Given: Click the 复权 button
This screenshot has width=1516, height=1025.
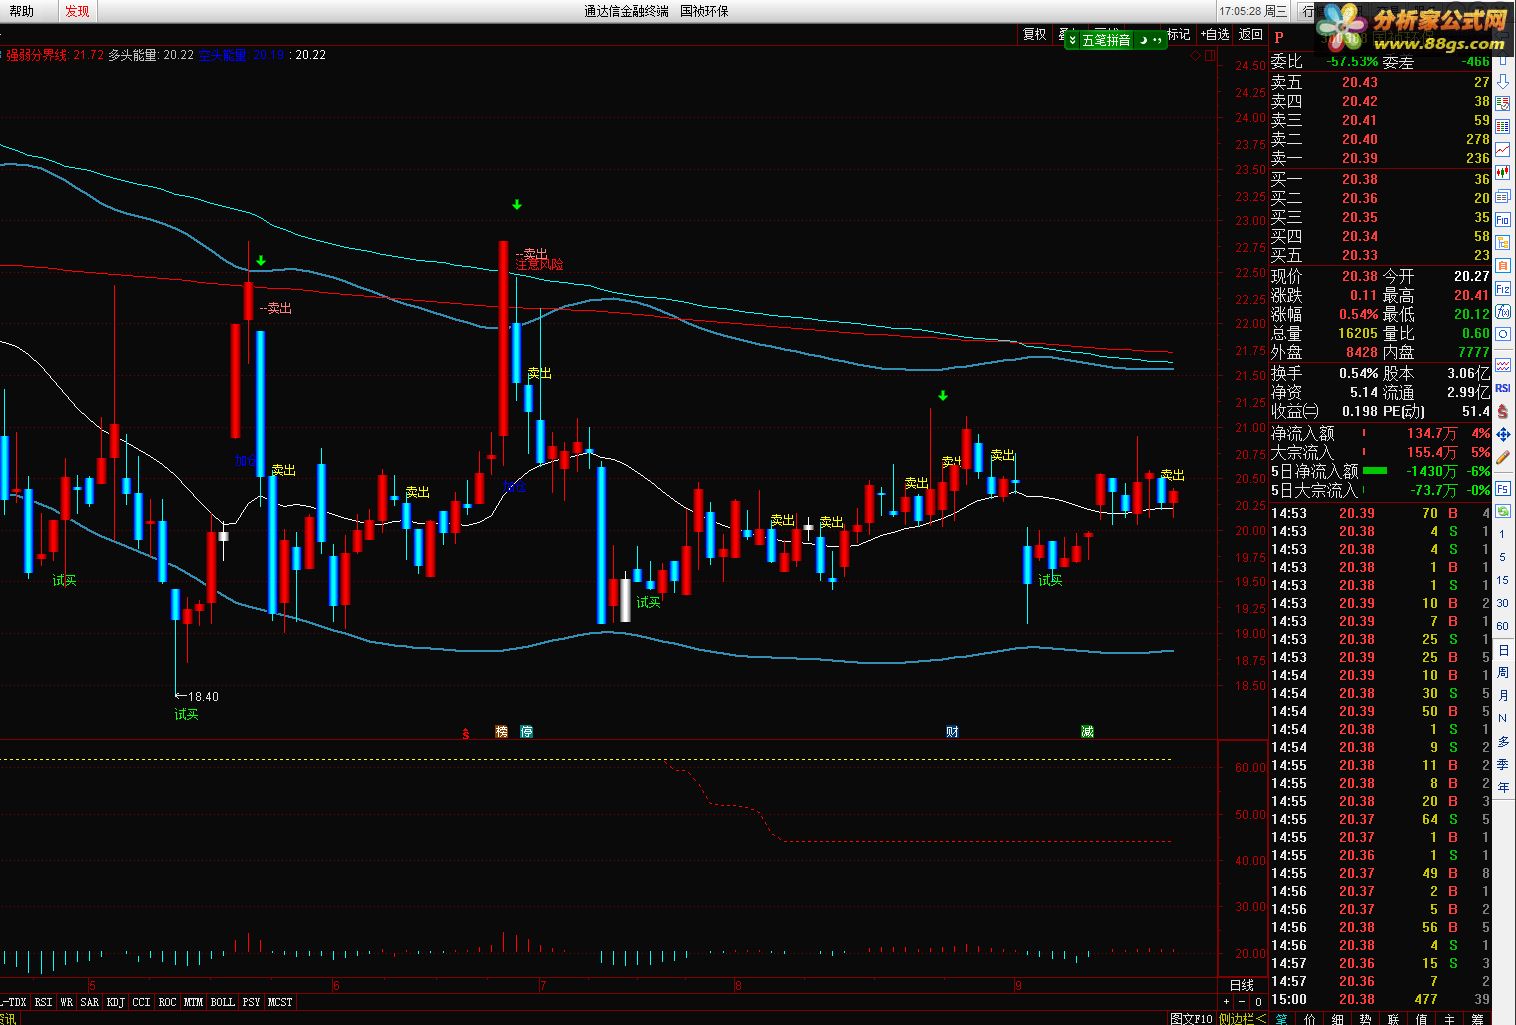Looking at the screenshot, I should pos(1034,34).
